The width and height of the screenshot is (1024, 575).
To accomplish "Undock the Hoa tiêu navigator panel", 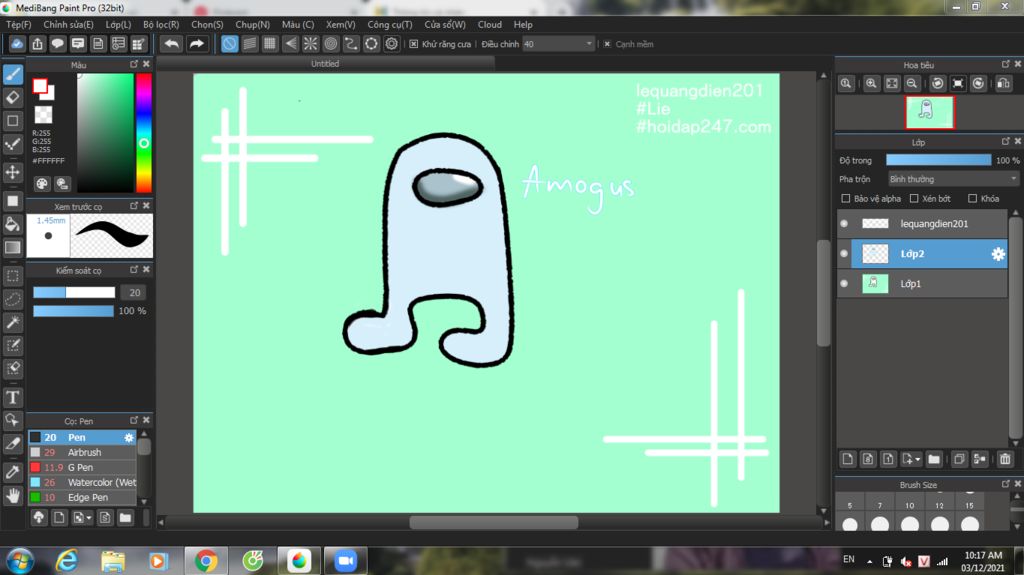I will [x=1006, y=64].
